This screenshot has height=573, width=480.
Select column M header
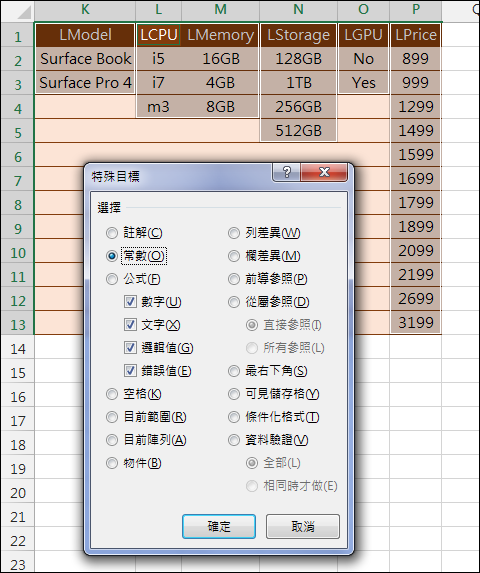click(x=220, y=10)
